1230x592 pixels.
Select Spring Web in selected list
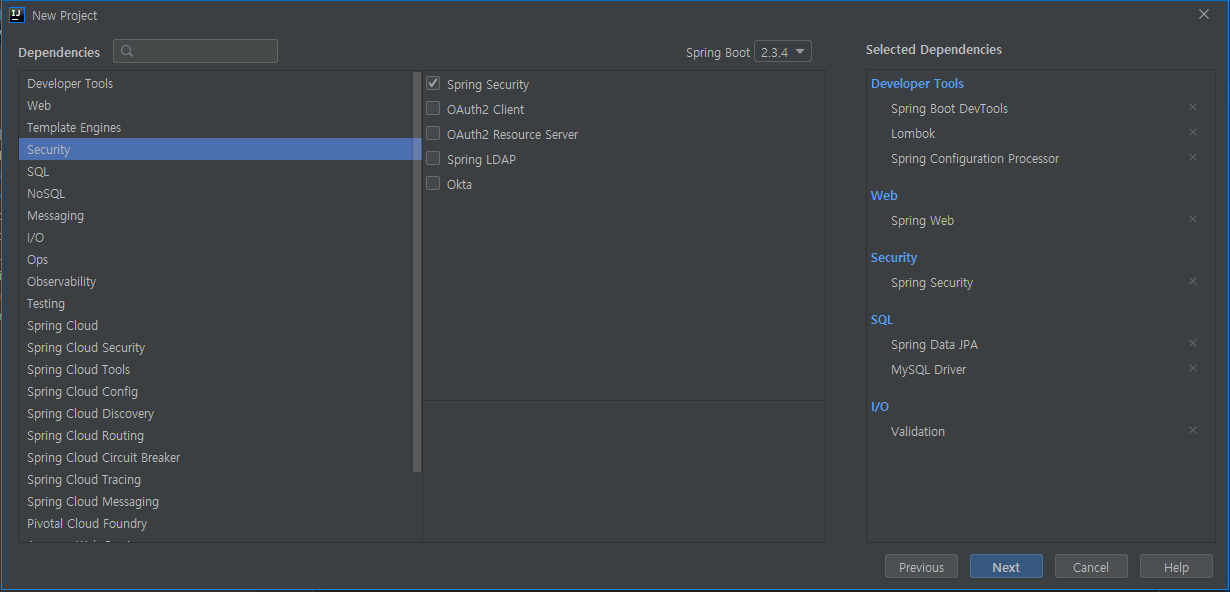point(922,221)
